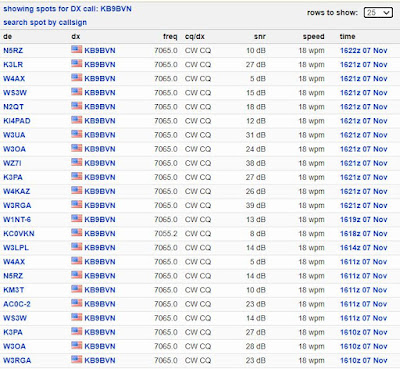Click US flag icon in KI4PAD row
Image resolution: width=400 pixels, height=369 pixels.
click(x=76, y=120)
